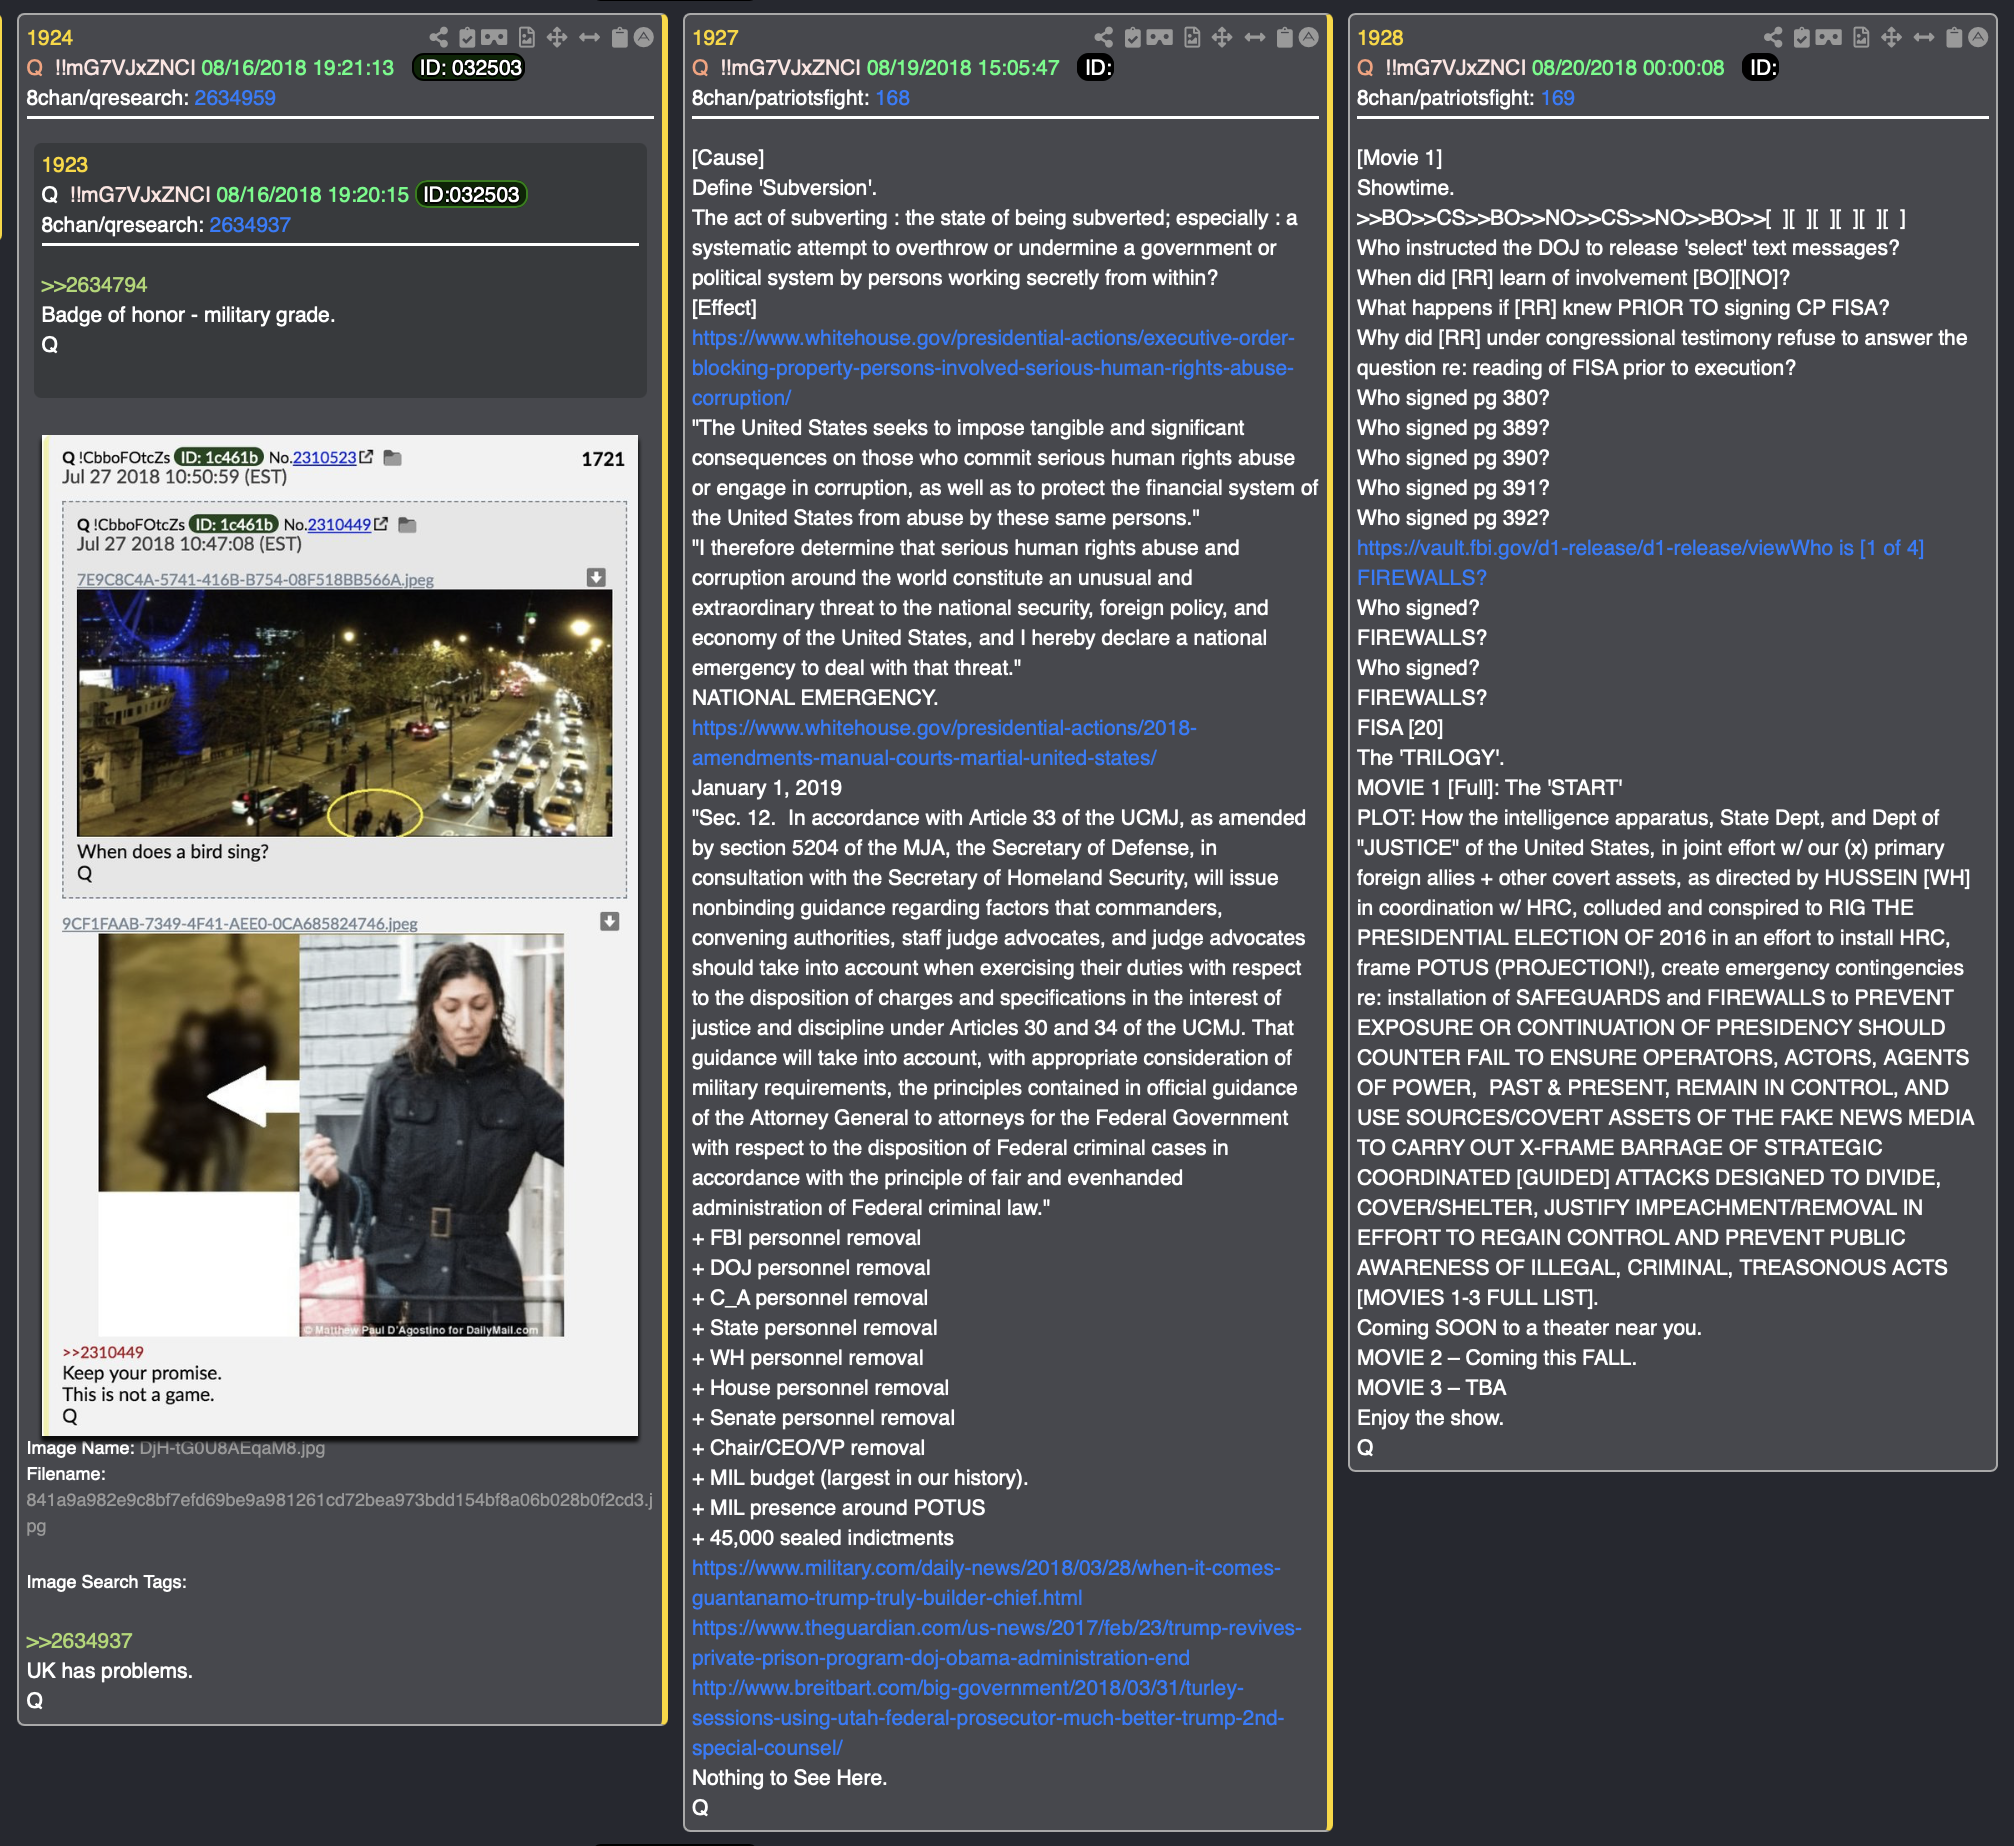Click the share icon on post 1928
Viewport: 2014px width, 1846px height.
pyautogui.click(x=1773, y=38)
